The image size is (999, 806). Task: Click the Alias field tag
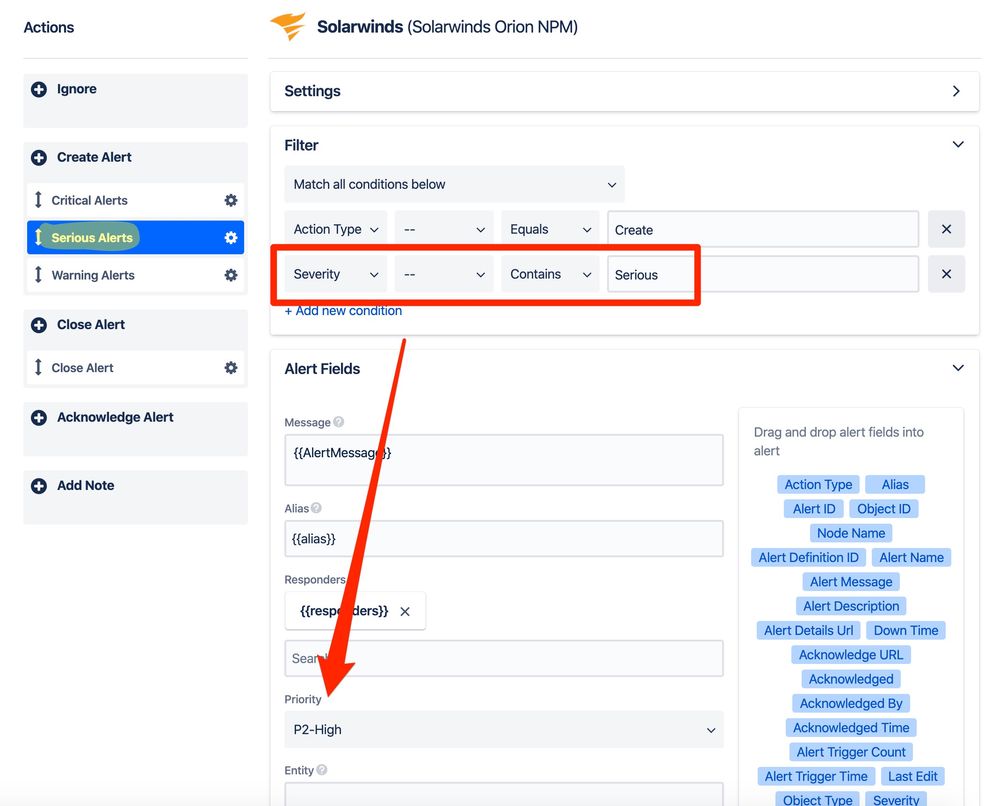click(x=895, y=484)
